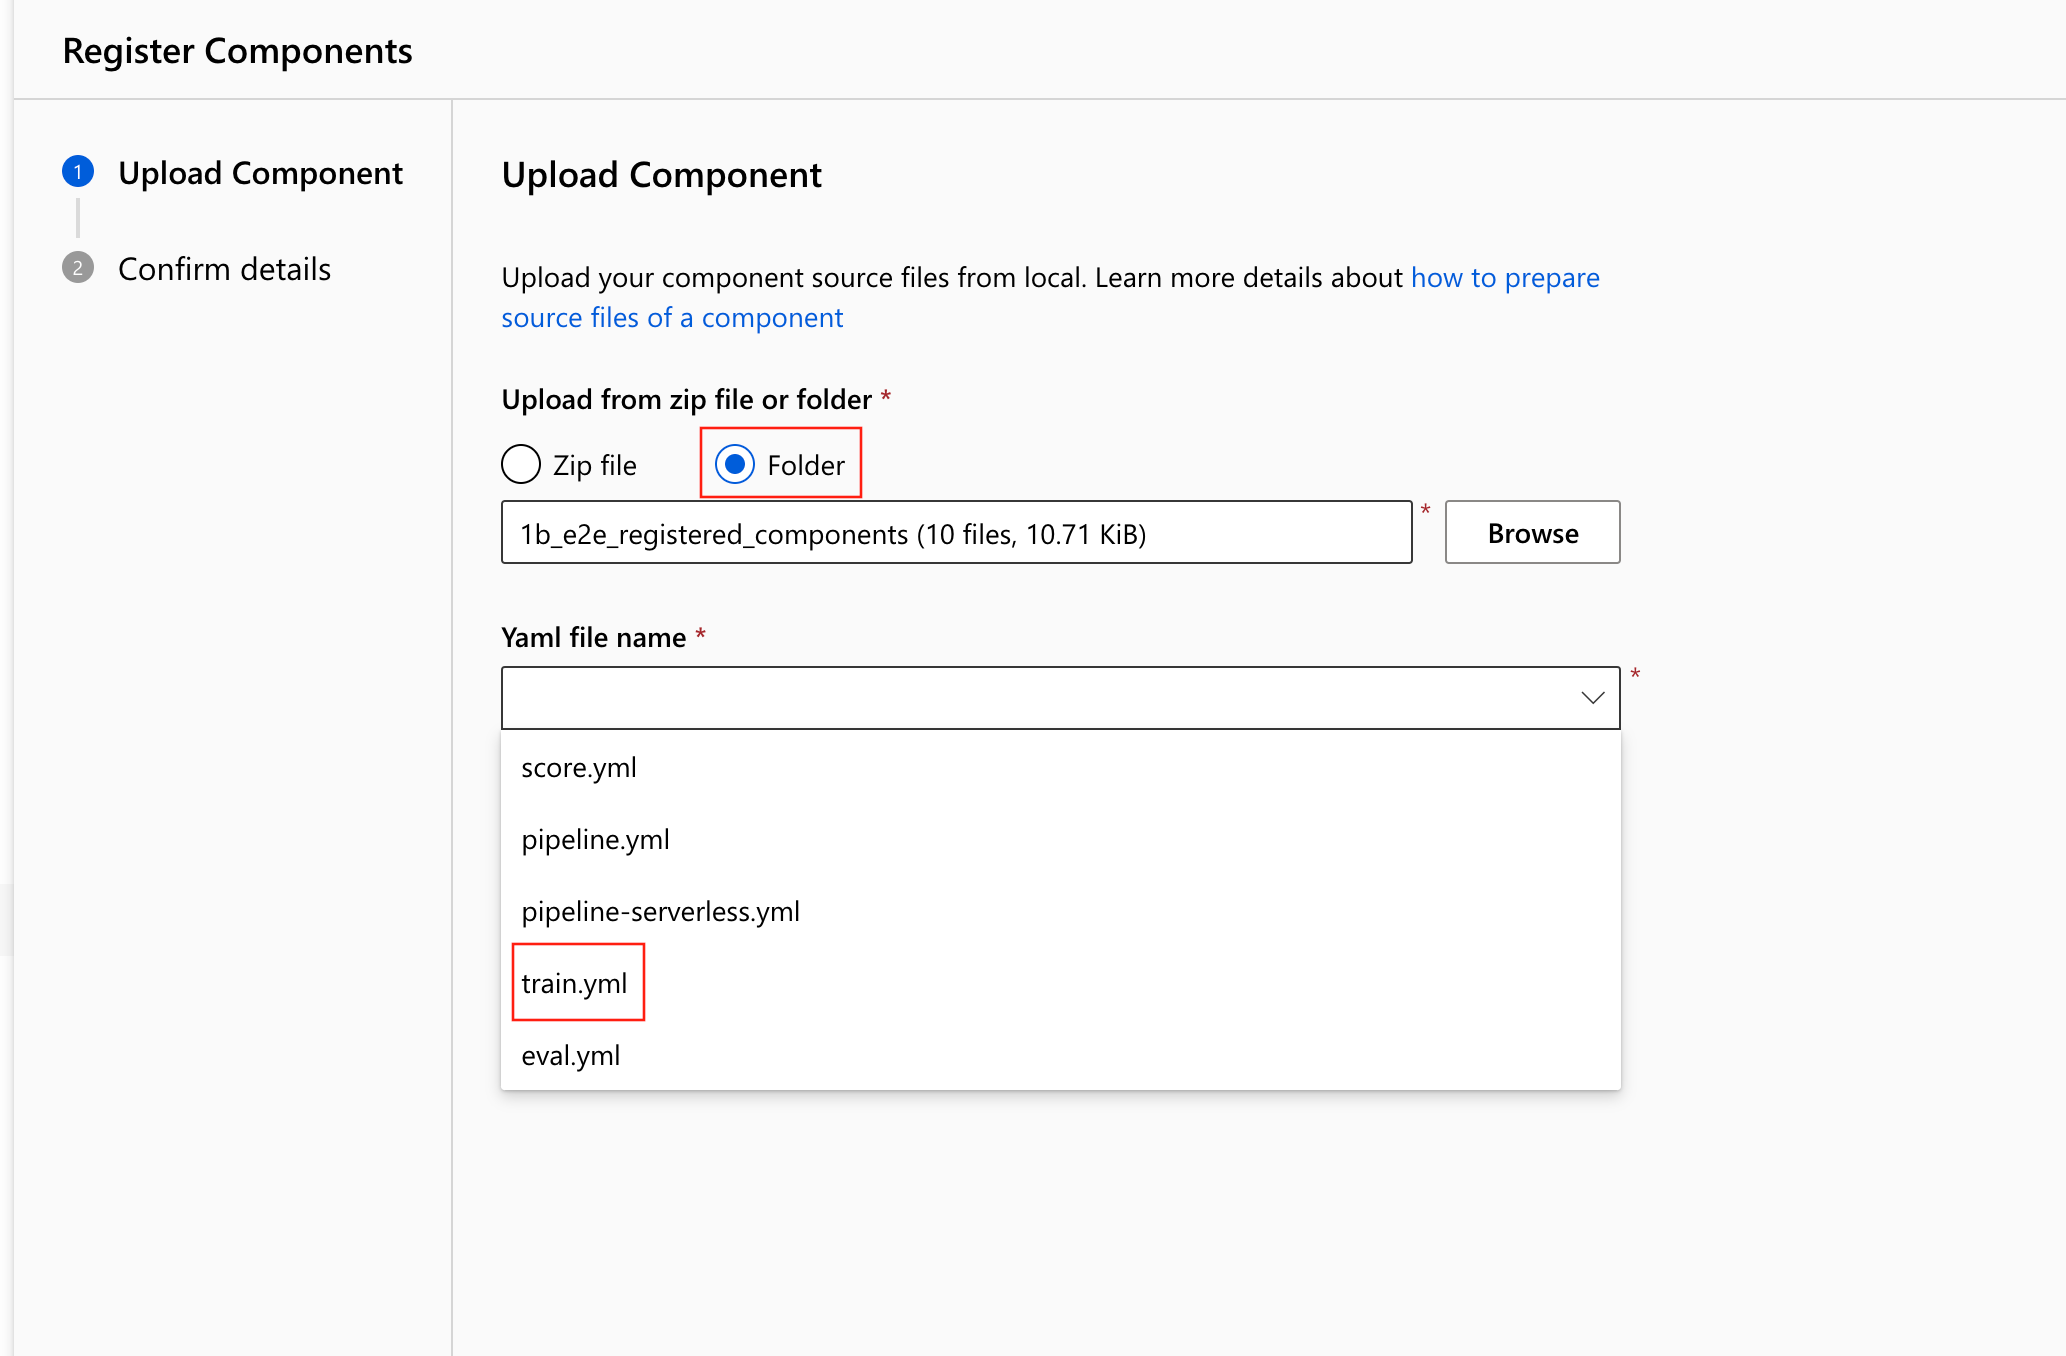Click the step 1 circle icon

(78, 172)
